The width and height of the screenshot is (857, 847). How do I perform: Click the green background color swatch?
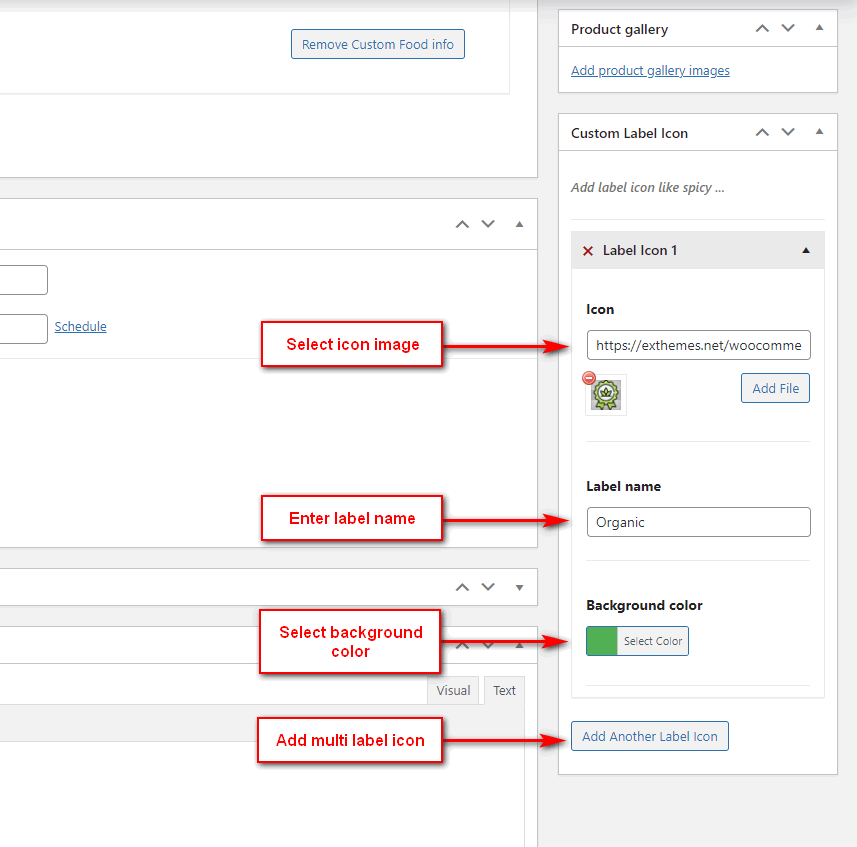coord(602,641)
